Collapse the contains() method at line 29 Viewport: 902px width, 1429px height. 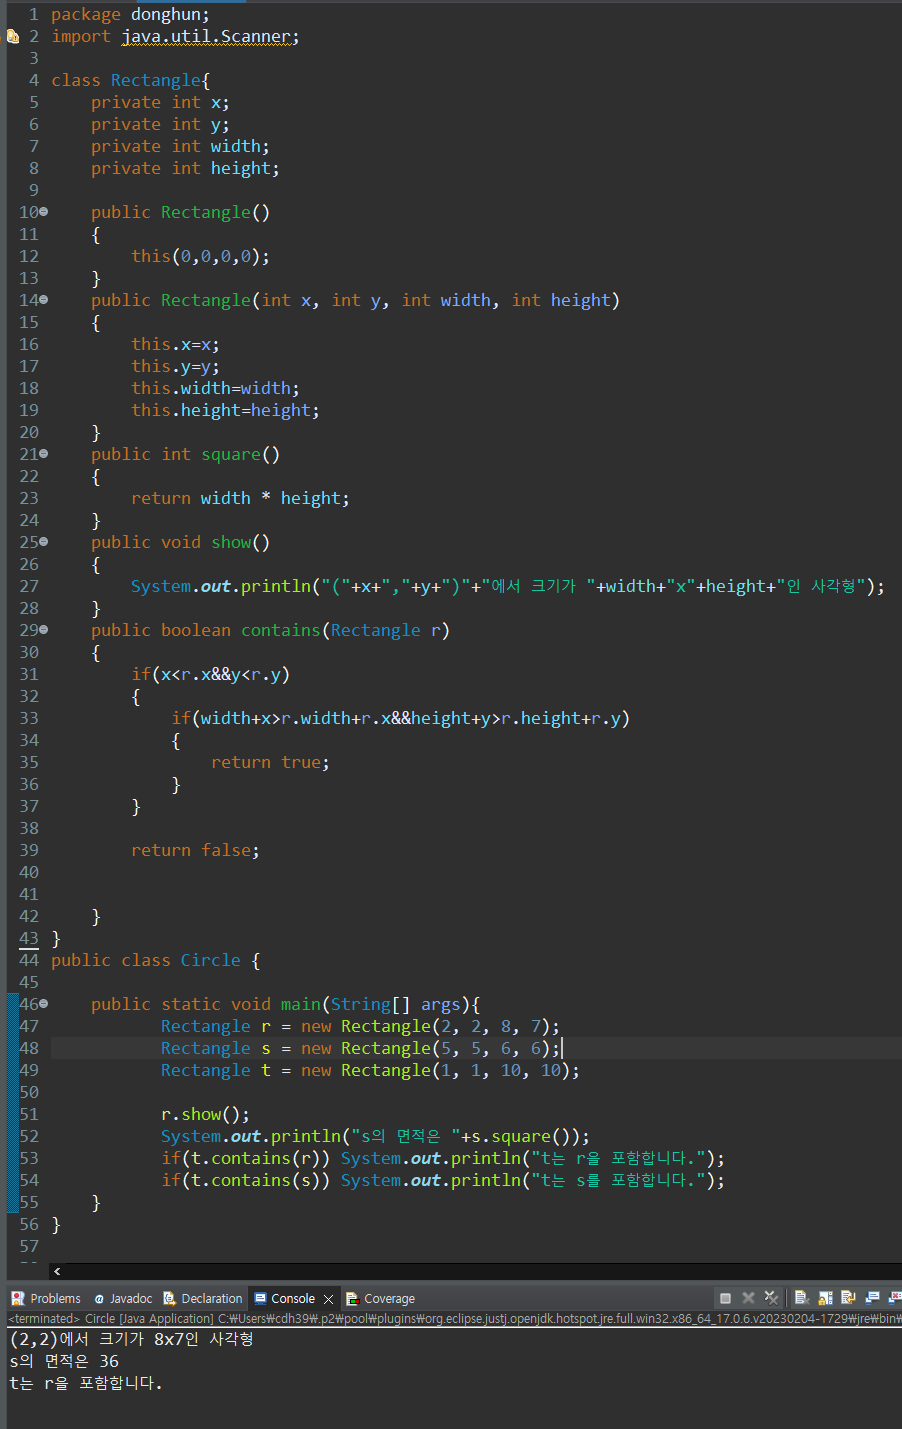pos(43,630)
